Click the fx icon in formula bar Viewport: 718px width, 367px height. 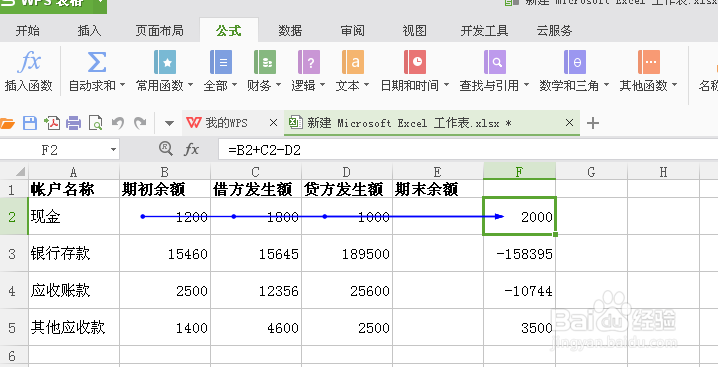191,149
